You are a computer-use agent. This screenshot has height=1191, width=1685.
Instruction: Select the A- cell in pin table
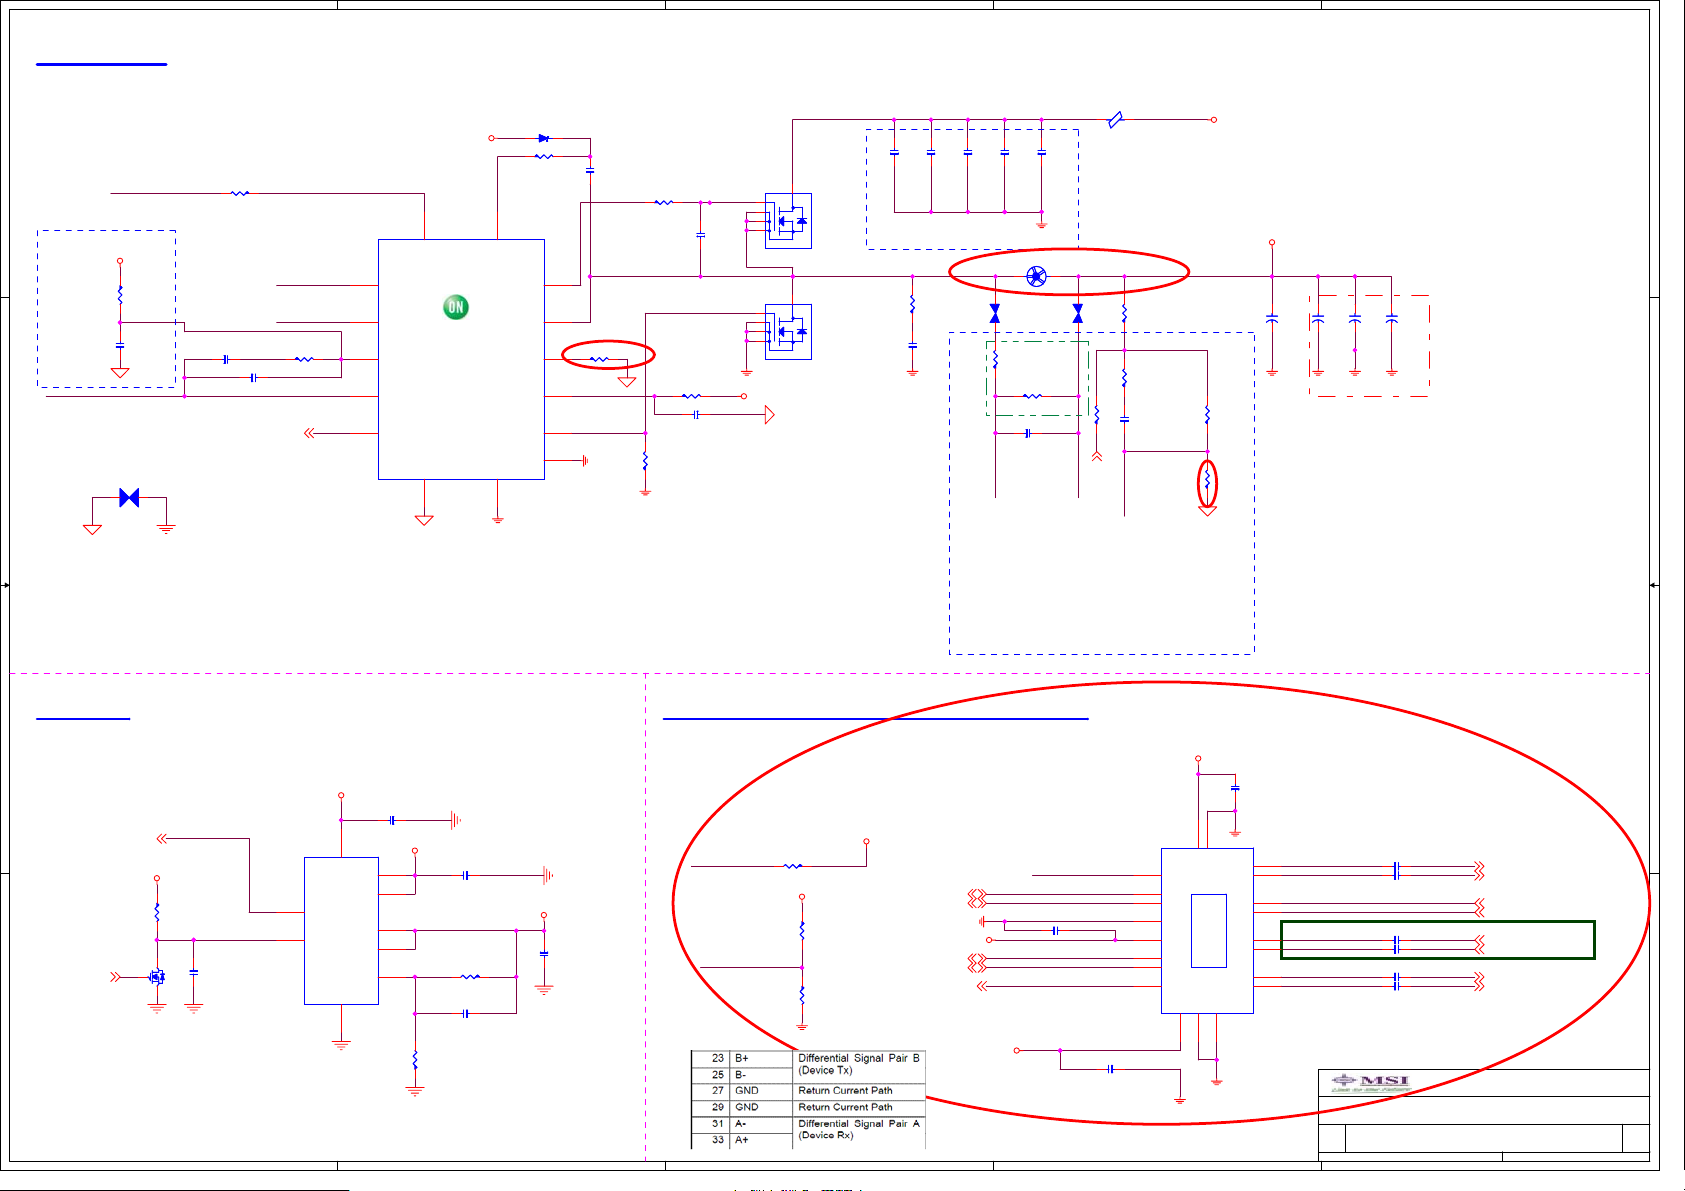point(741,1124)
